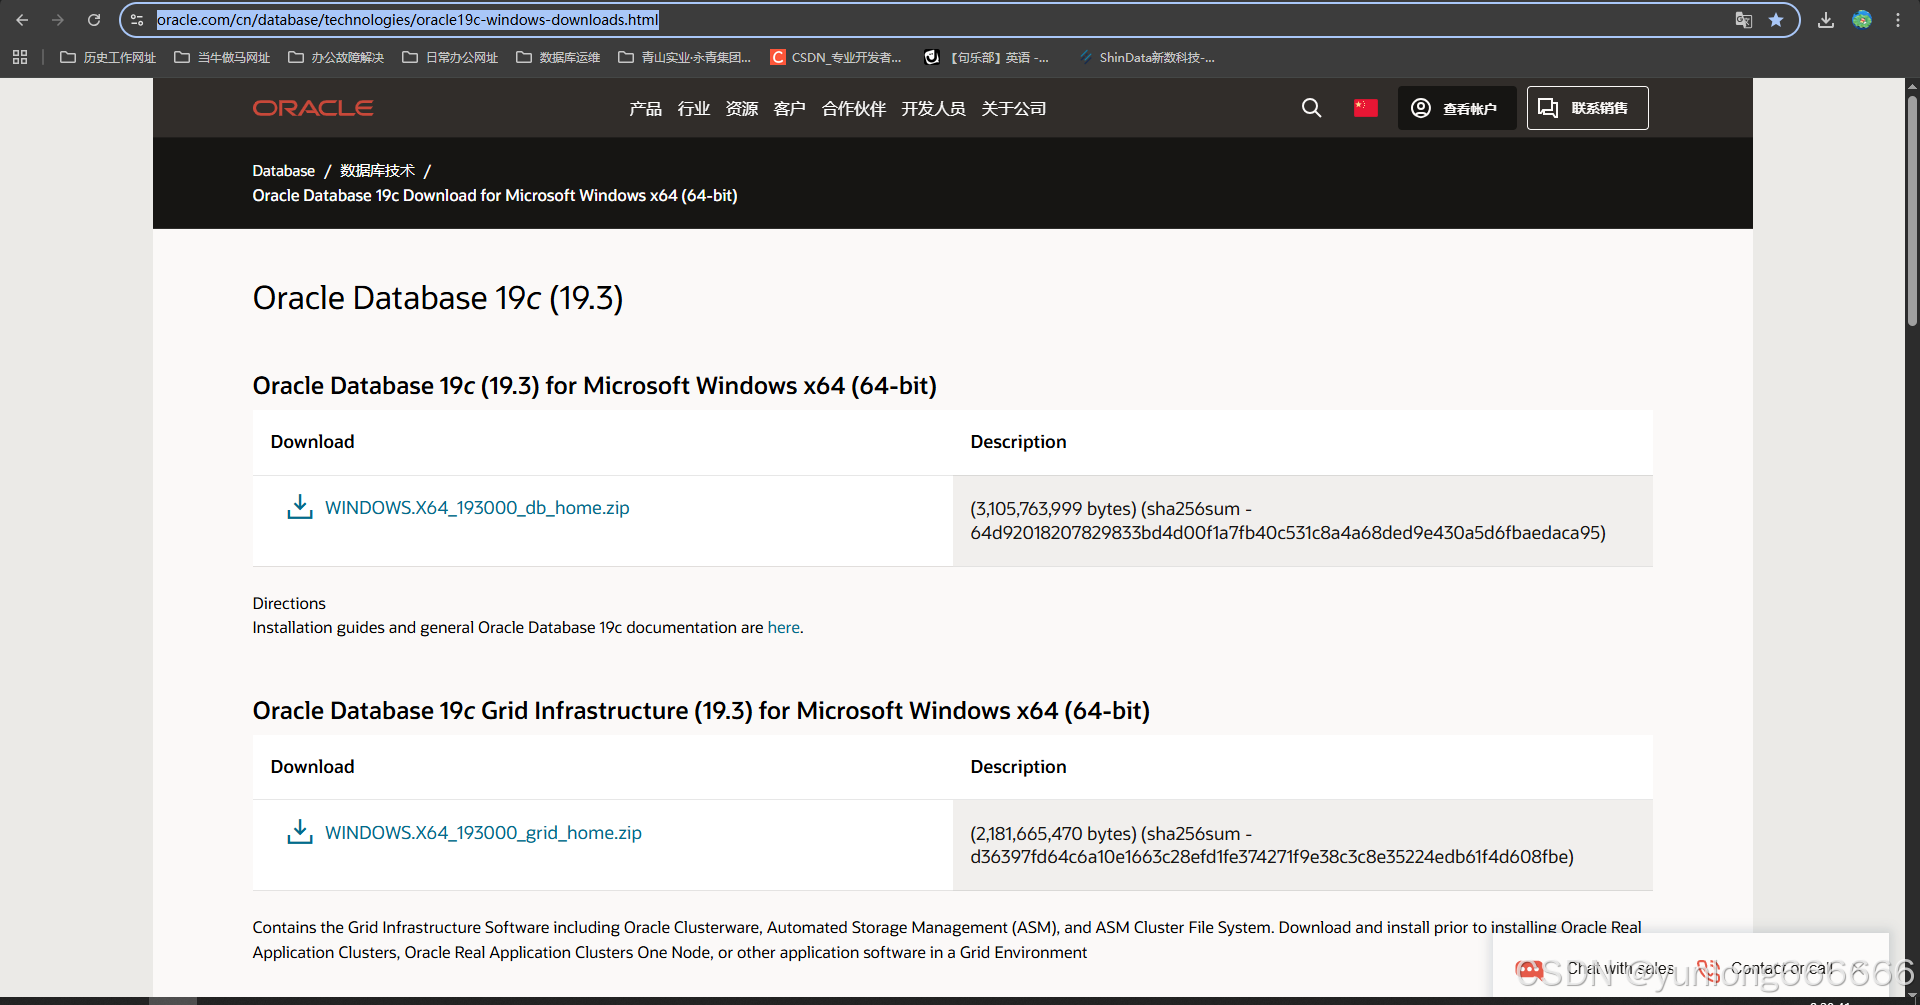Click the Oracle logo
The height and width of the screenshot is (1005, 1920).
click(313, 108)
